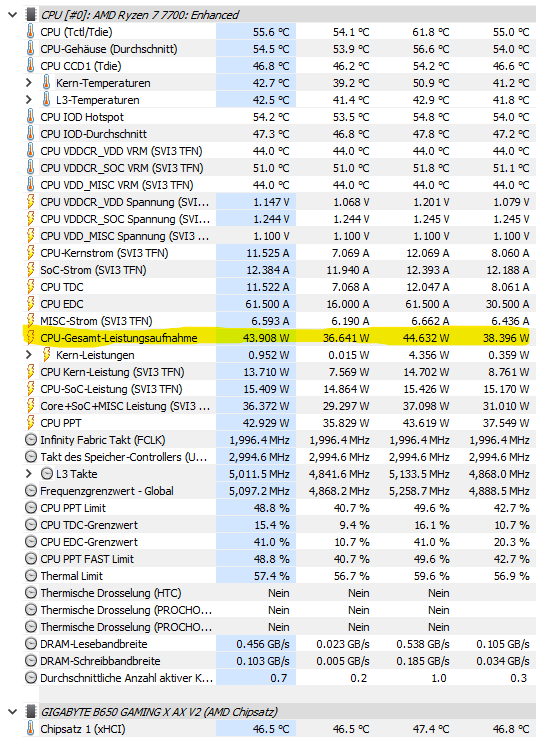This screenshot has height=744, width=550.
Task: Collapse the CPU [#0] AMD Ryzen 7 7700 group
Action: pos(12,15)
